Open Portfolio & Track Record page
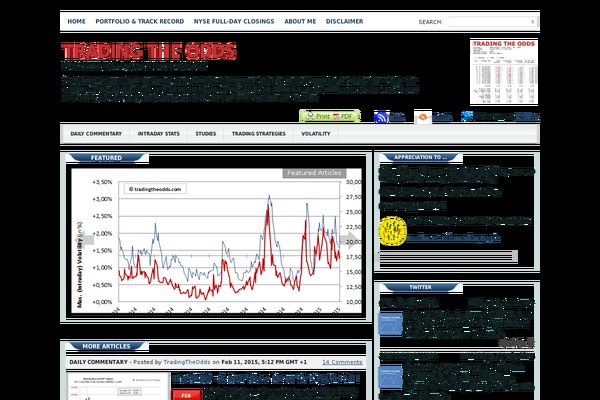600x400 pixels. pyautogui.click(x=139, y=21)
